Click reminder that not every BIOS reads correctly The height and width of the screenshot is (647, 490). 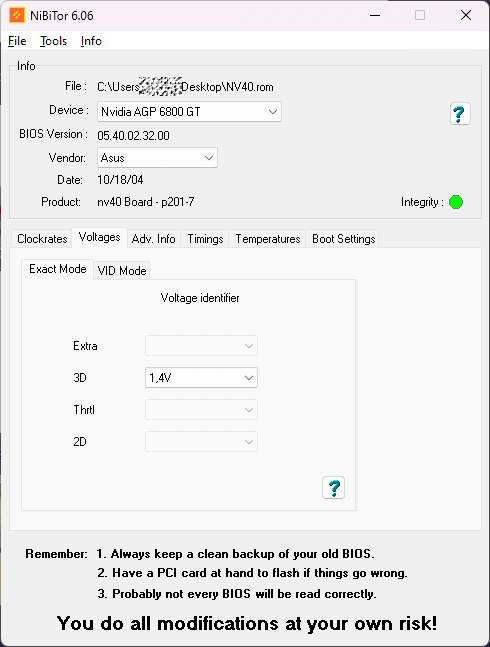pos(237,594)
